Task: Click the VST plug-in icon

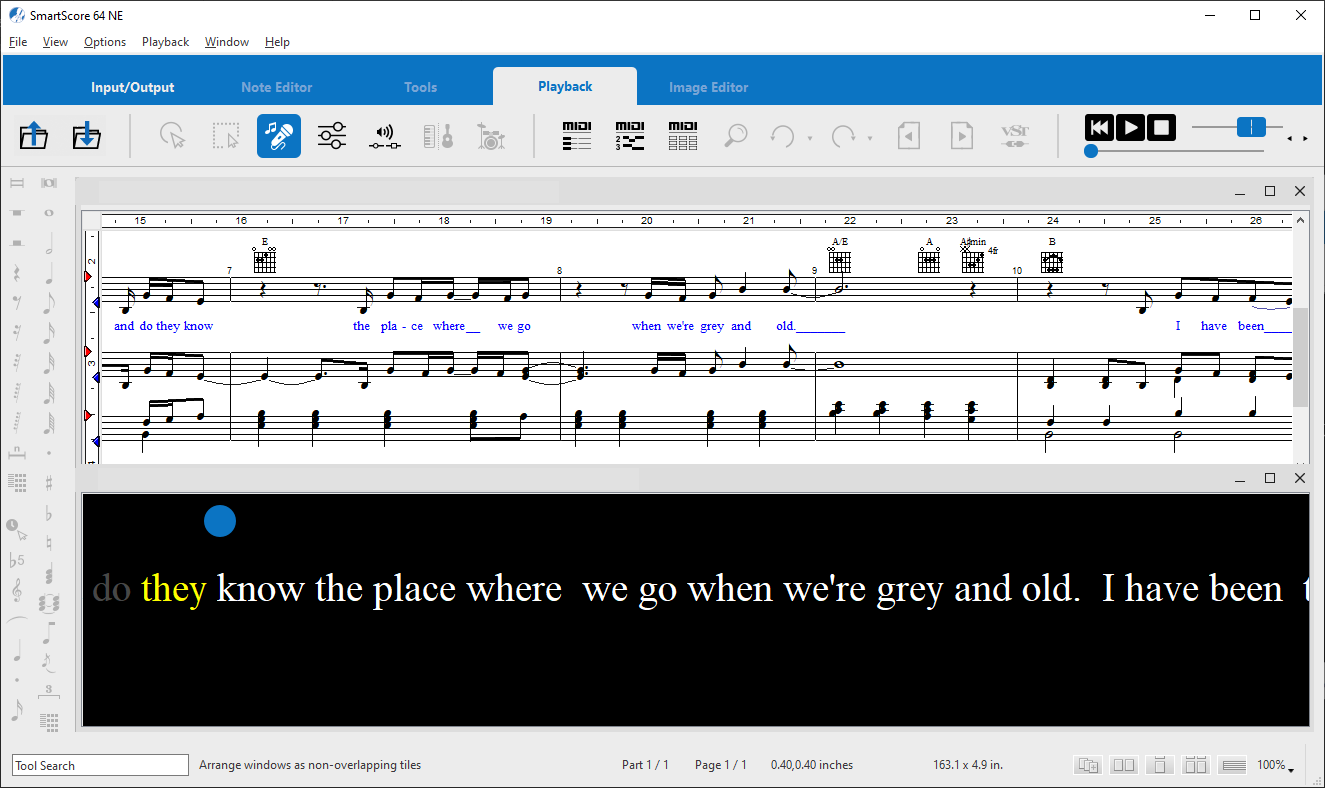Action: [x=1014, y=135]
